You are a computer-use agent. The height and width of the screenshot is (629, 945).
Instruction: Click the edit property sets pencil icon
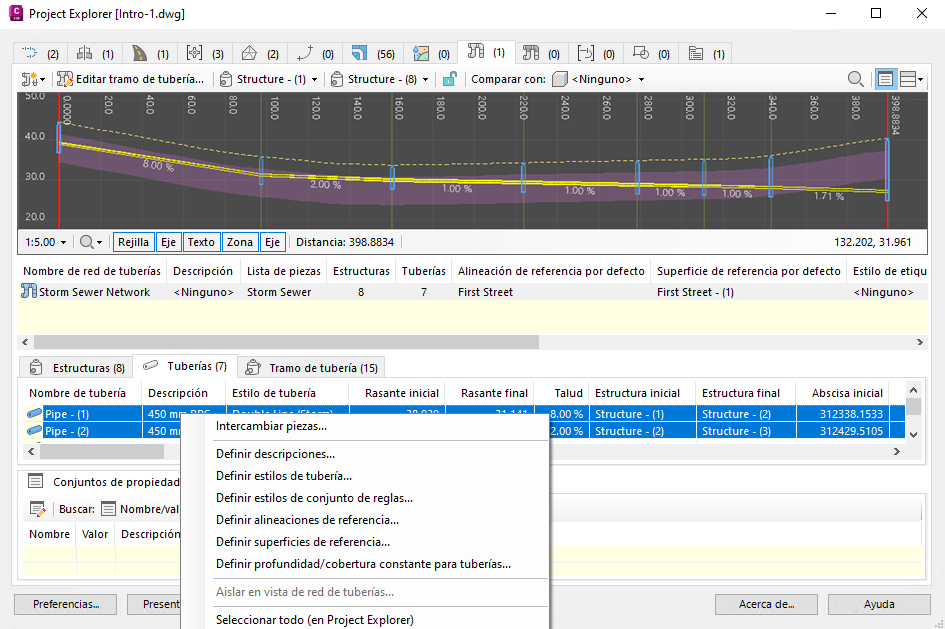37,509
